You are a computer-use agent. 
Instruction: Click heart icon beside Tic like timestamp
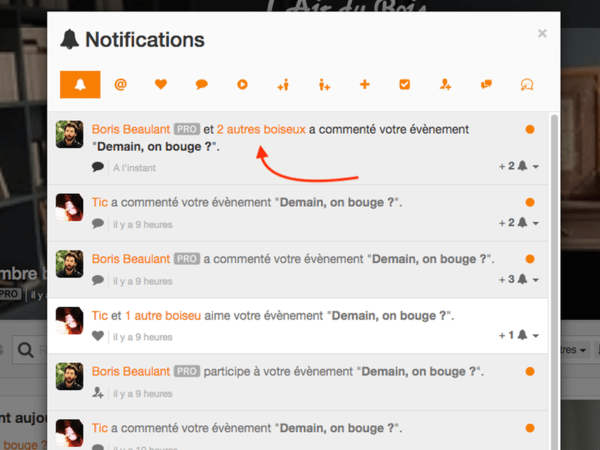click(98, 336)
